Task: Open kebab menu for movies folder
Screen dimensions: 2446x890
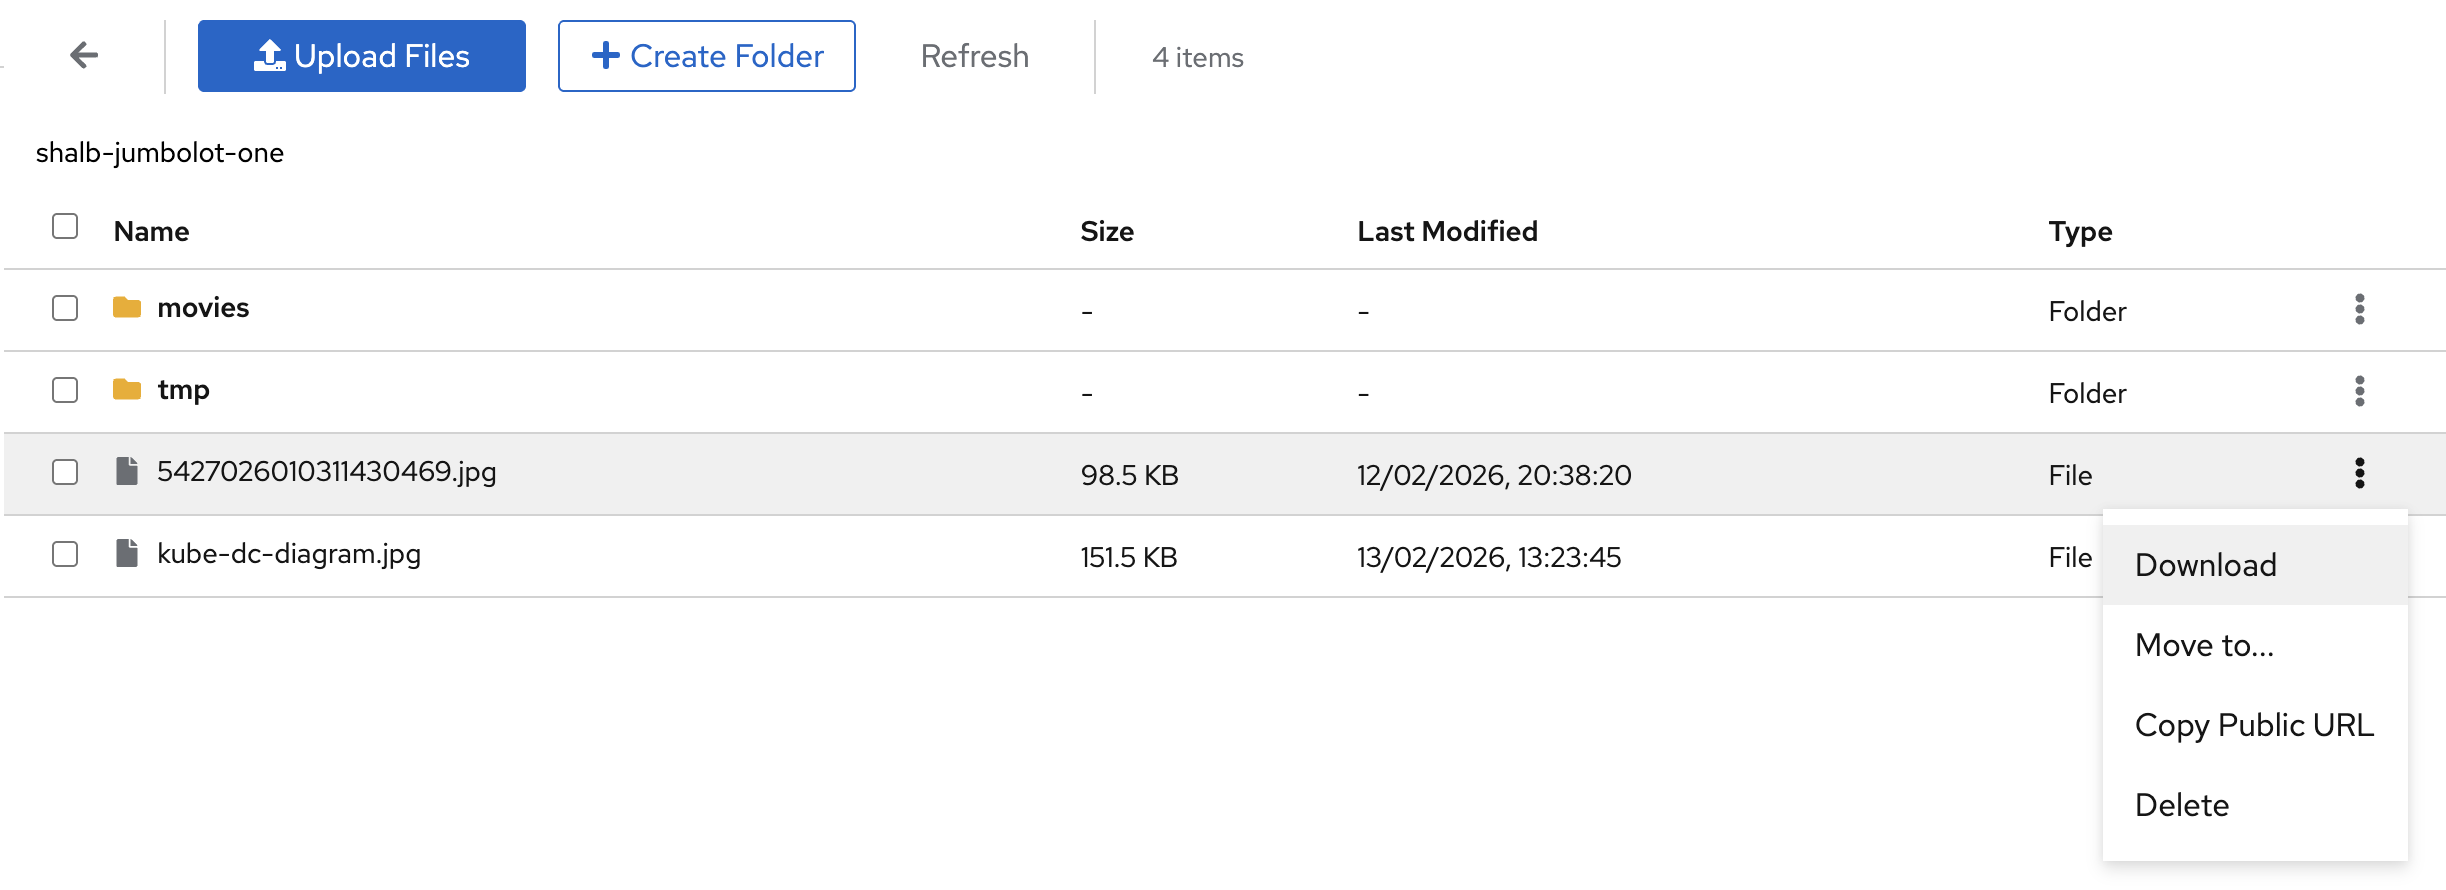Action: (2359, 310)
